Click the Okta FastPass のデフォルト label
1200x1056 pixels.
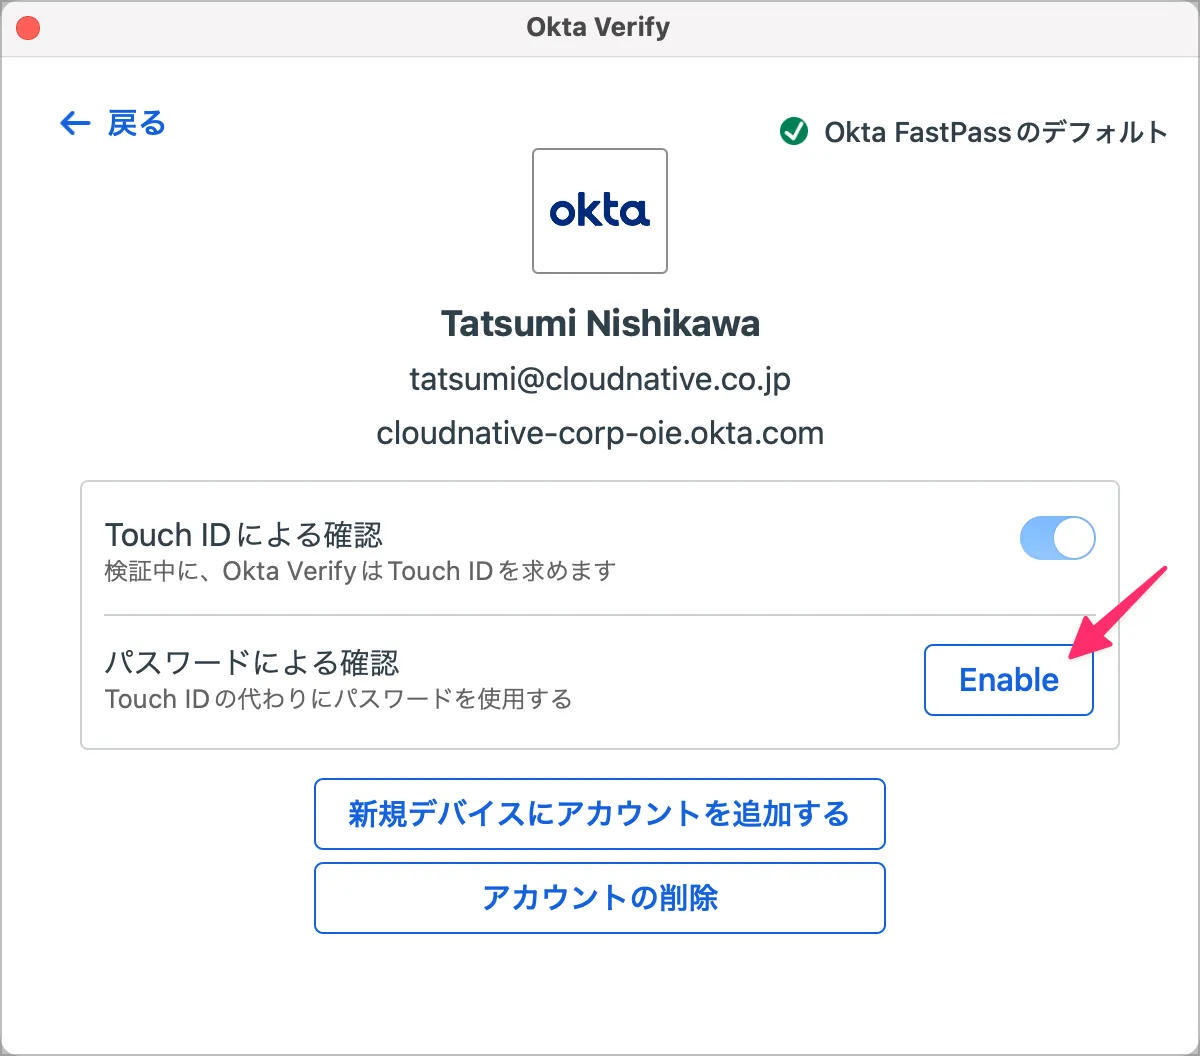[996, 132]
